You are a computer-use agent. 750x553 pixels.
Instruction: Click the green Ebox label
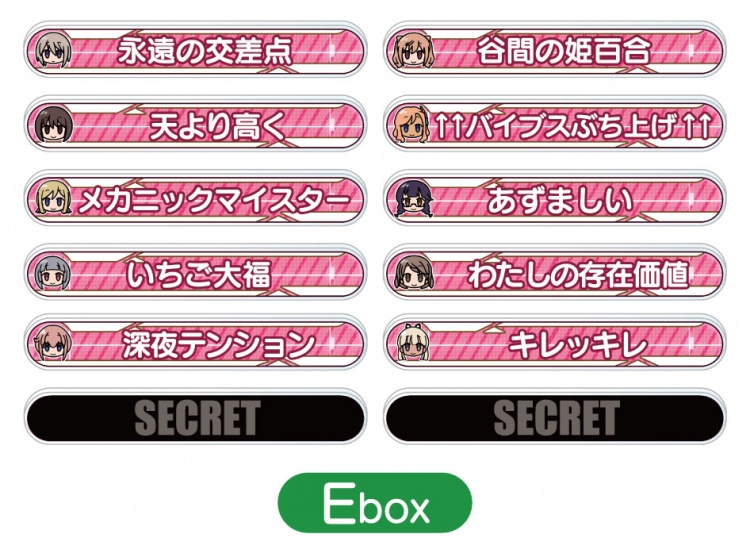[x=375, y=503]
